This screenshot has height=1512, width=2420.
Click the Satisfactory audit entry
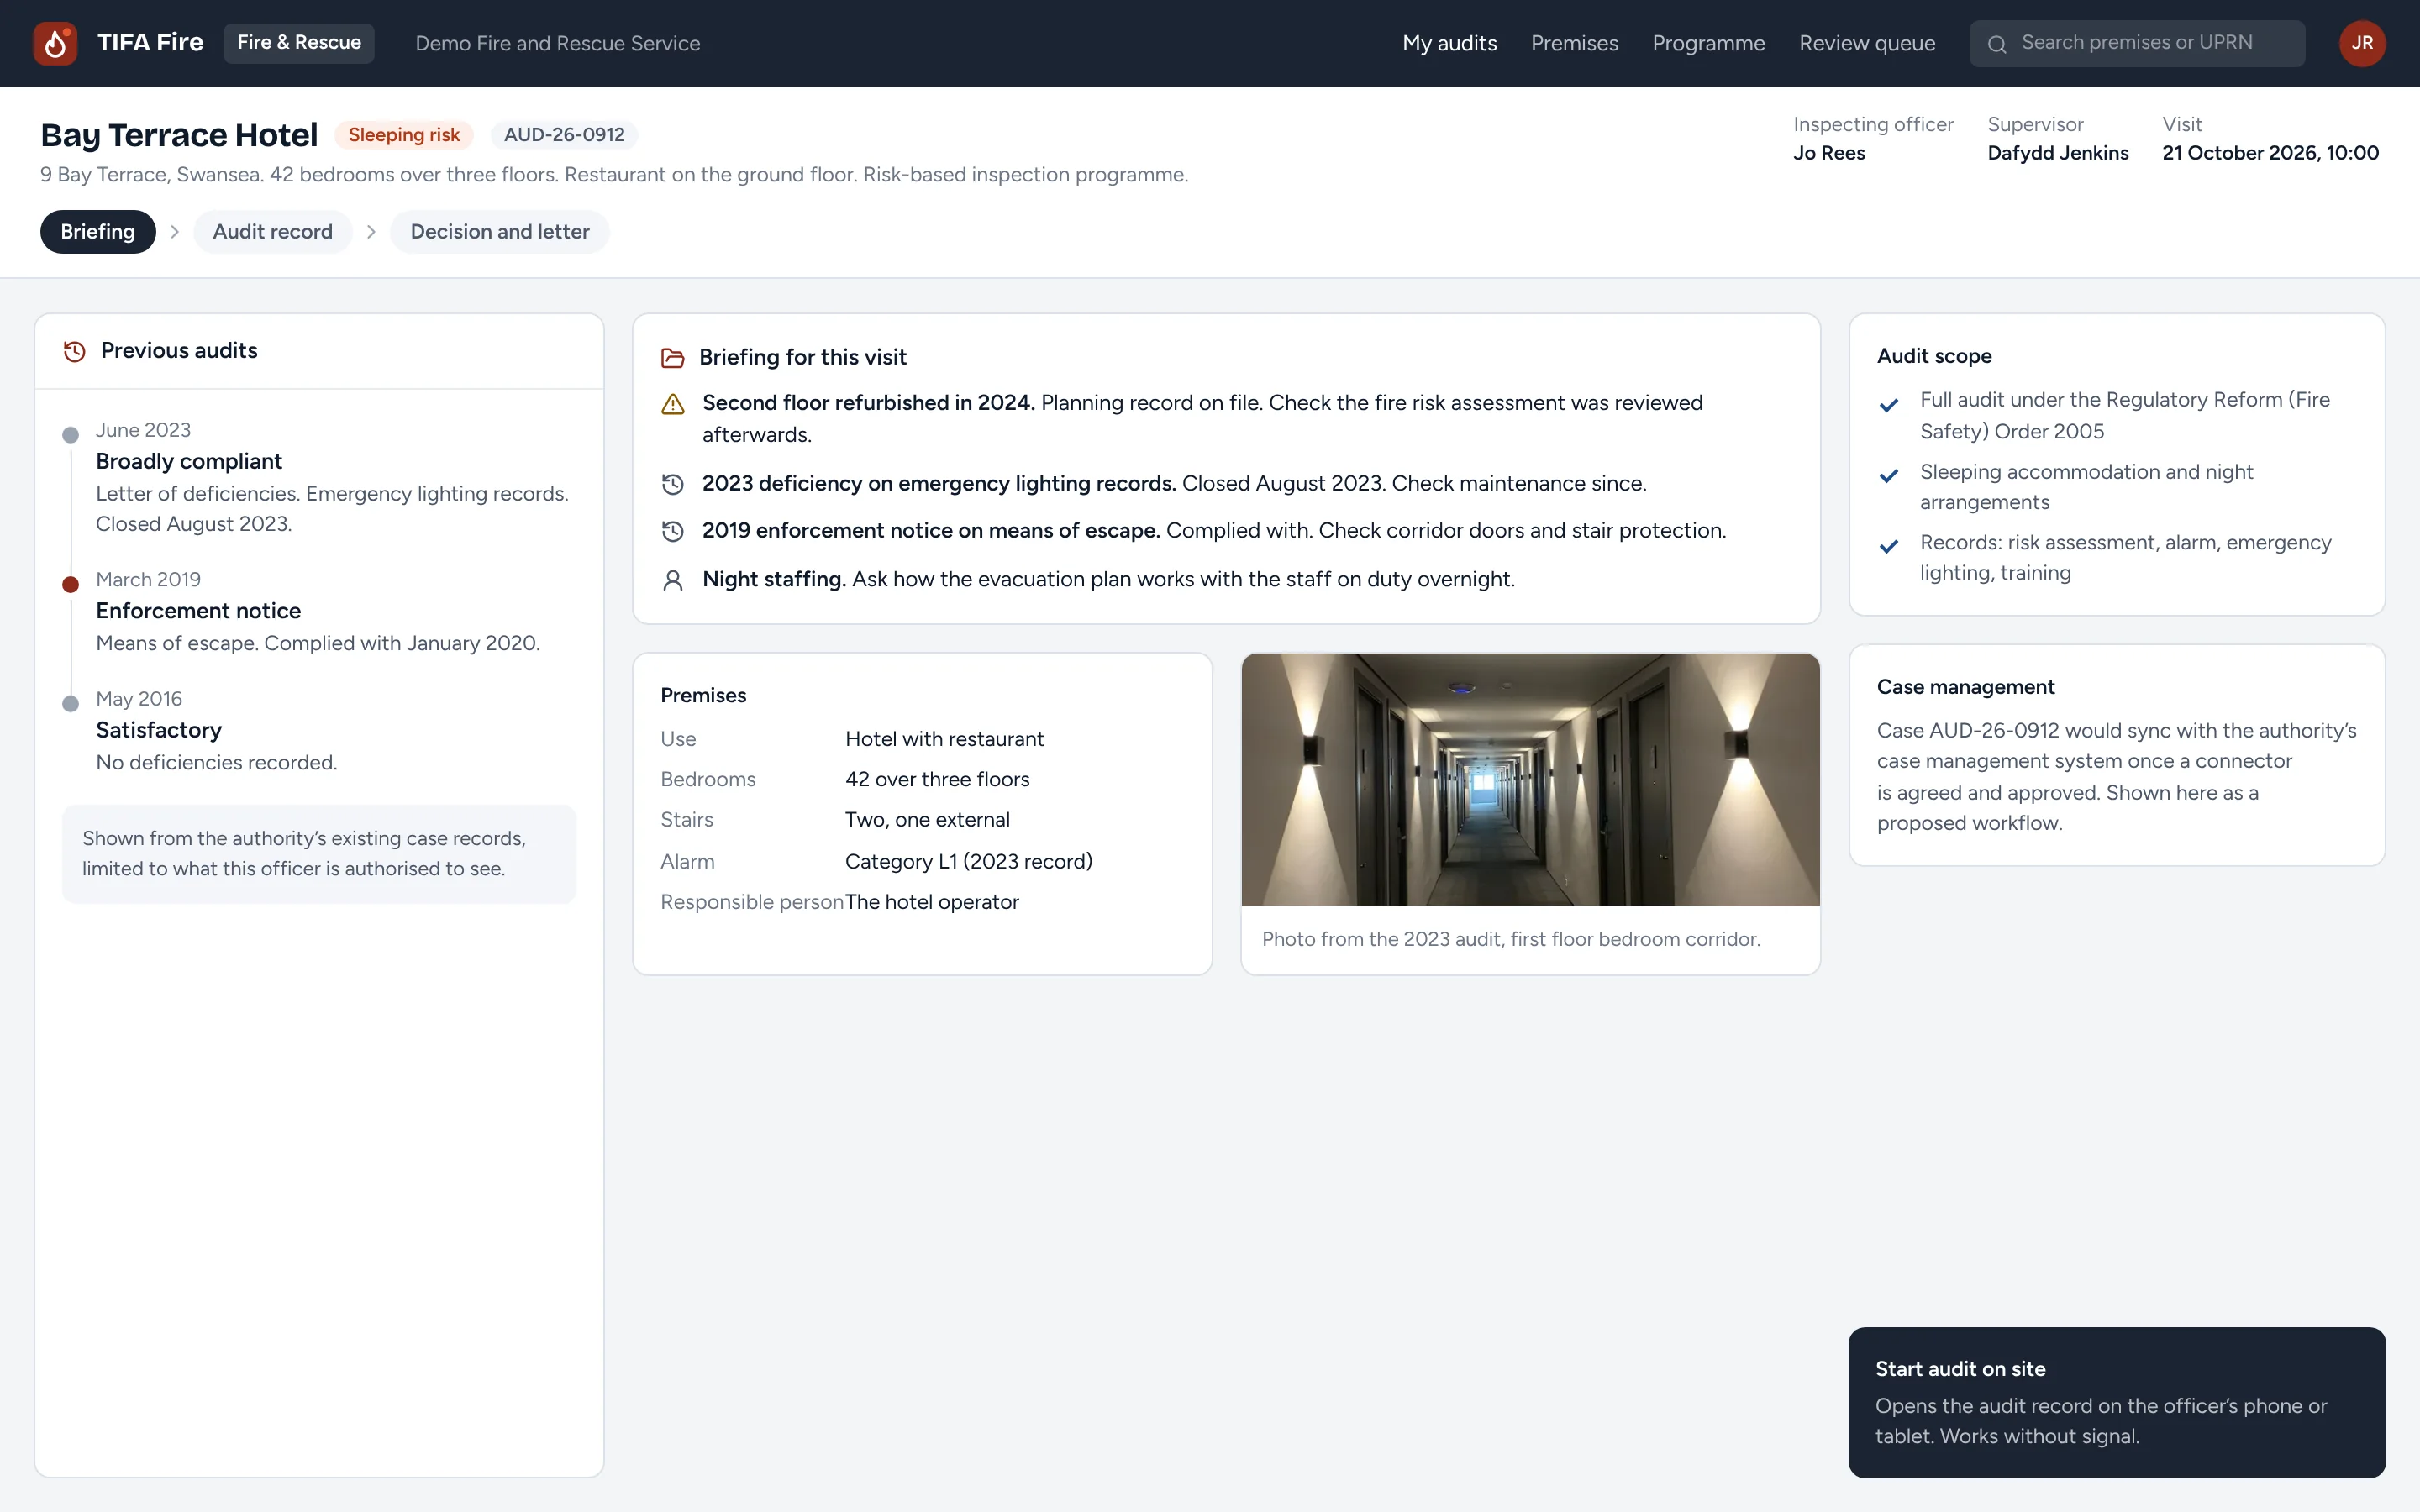tap(159, 731)
